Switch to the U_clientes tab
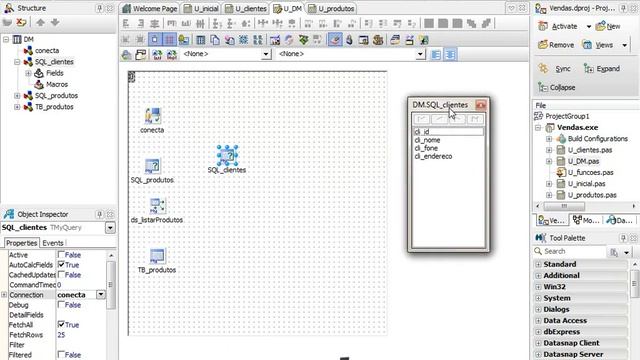 [247, 9]
